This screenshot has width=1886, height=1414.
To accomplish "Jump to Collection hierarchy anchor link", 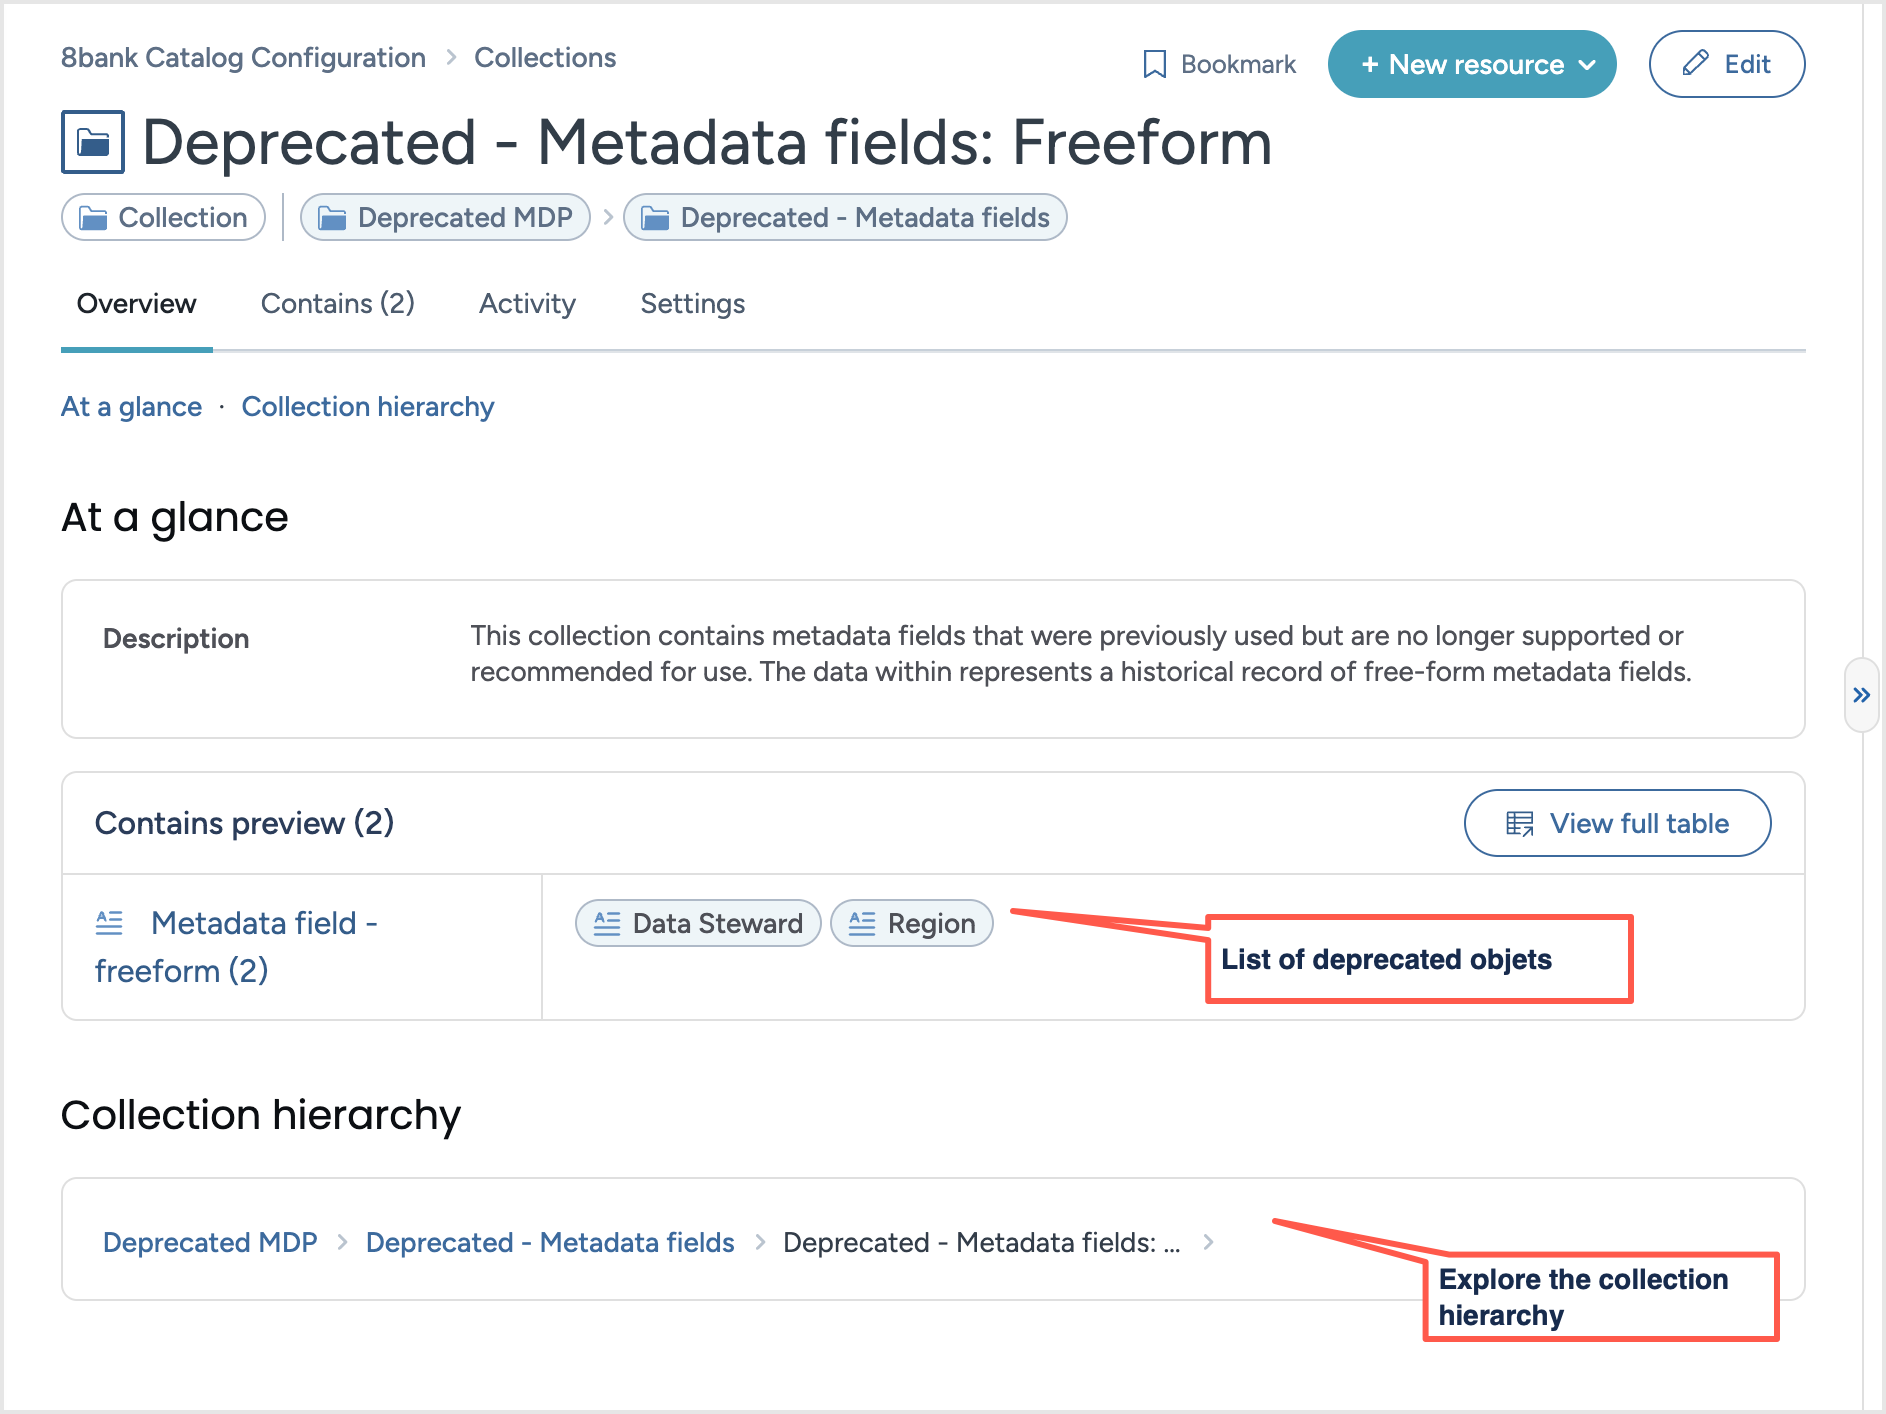I will (368, 407).
